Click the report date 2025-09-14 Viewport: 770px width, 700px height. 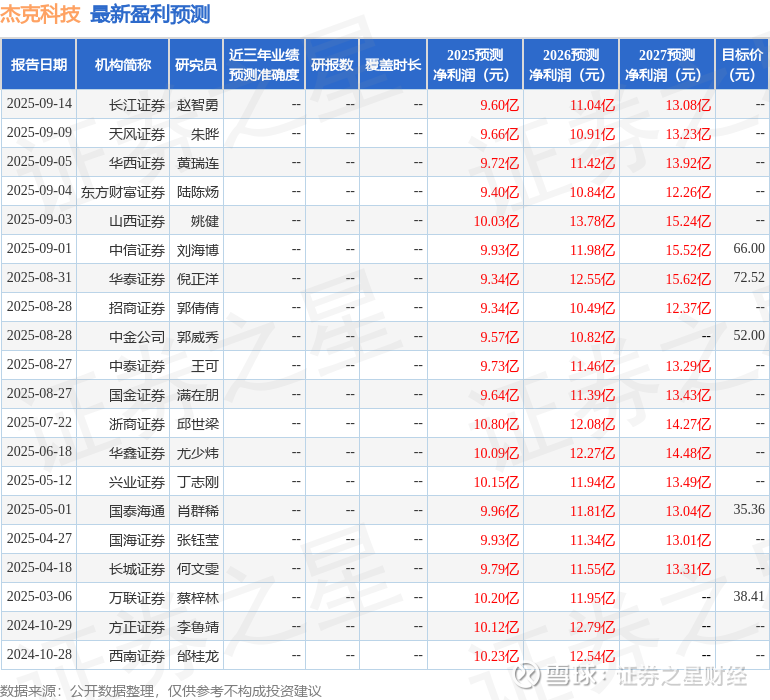pyautogui.click(x=39, y=103)
